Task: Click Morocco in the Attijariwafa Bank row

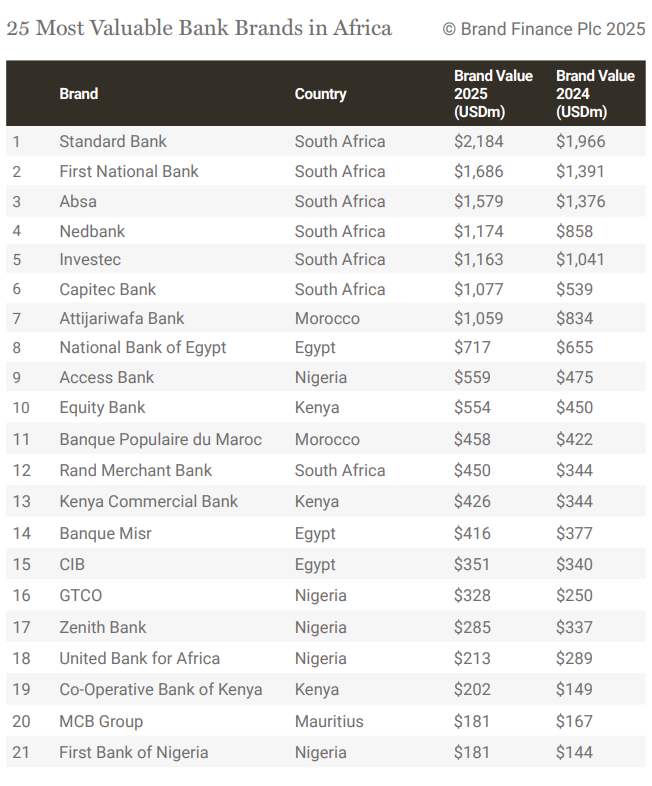Action: [327, 318]
